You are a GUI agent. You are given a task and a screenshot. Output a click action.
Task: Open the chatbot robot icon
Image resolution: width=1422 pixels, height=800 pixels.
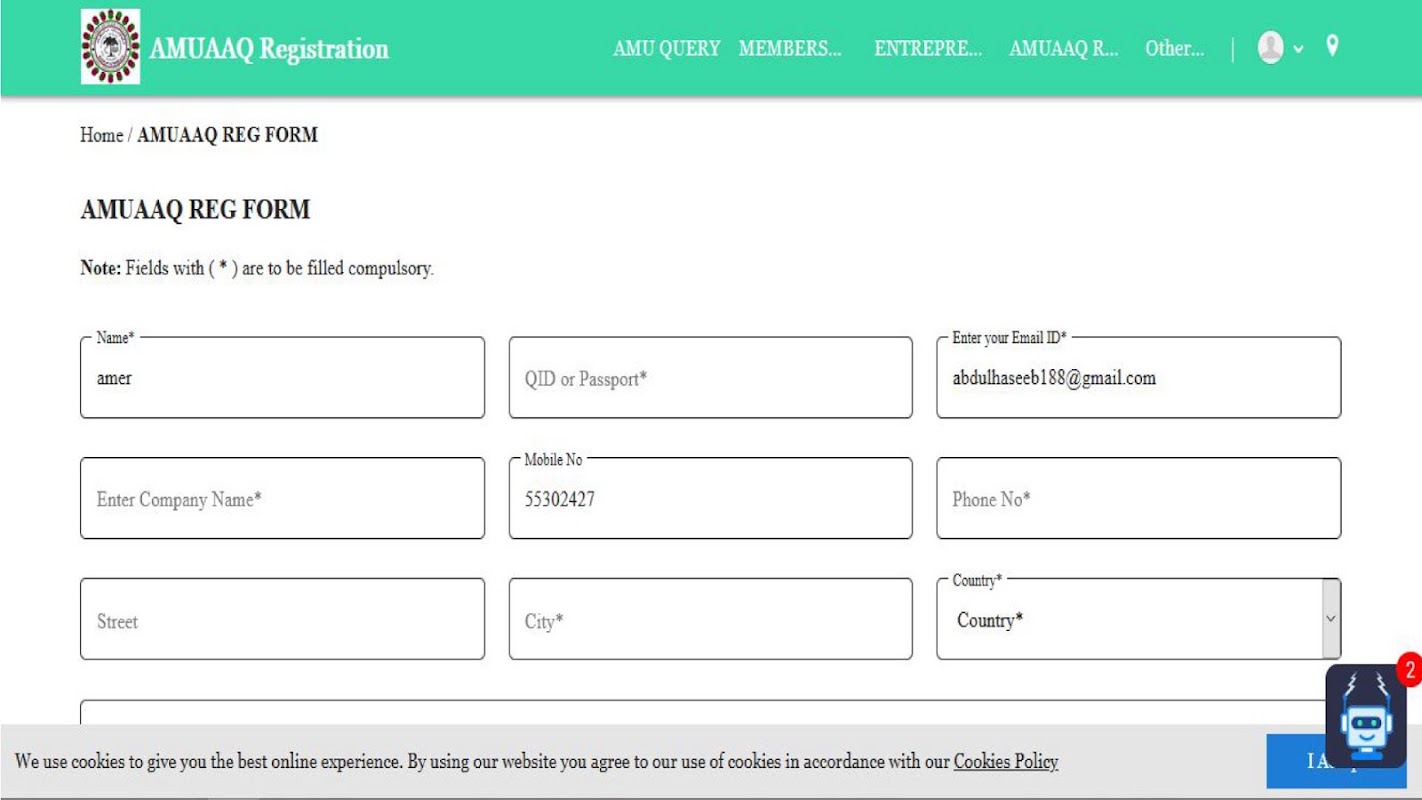(1366, 715)
